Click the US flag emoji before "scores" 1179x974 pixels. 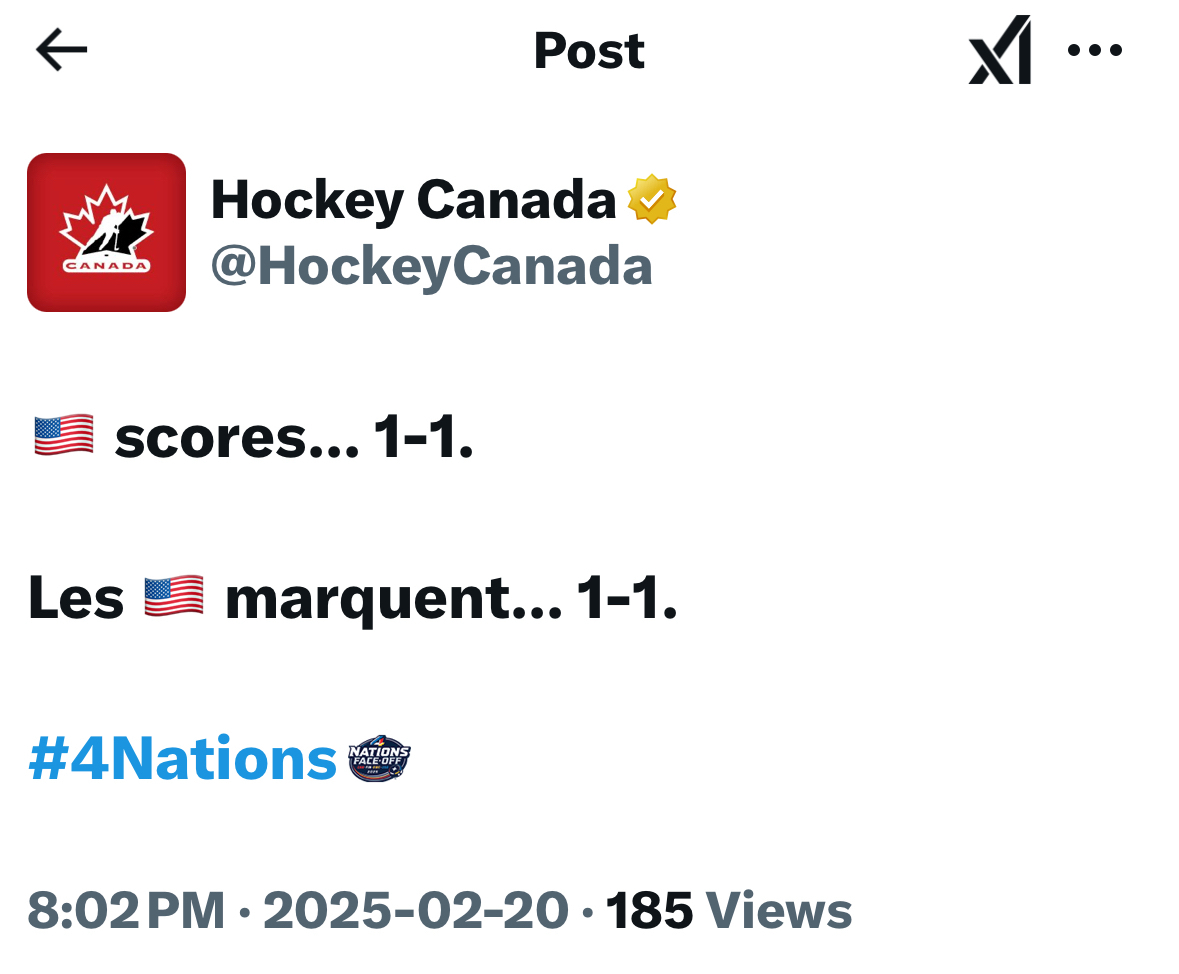tap(64, 436)
